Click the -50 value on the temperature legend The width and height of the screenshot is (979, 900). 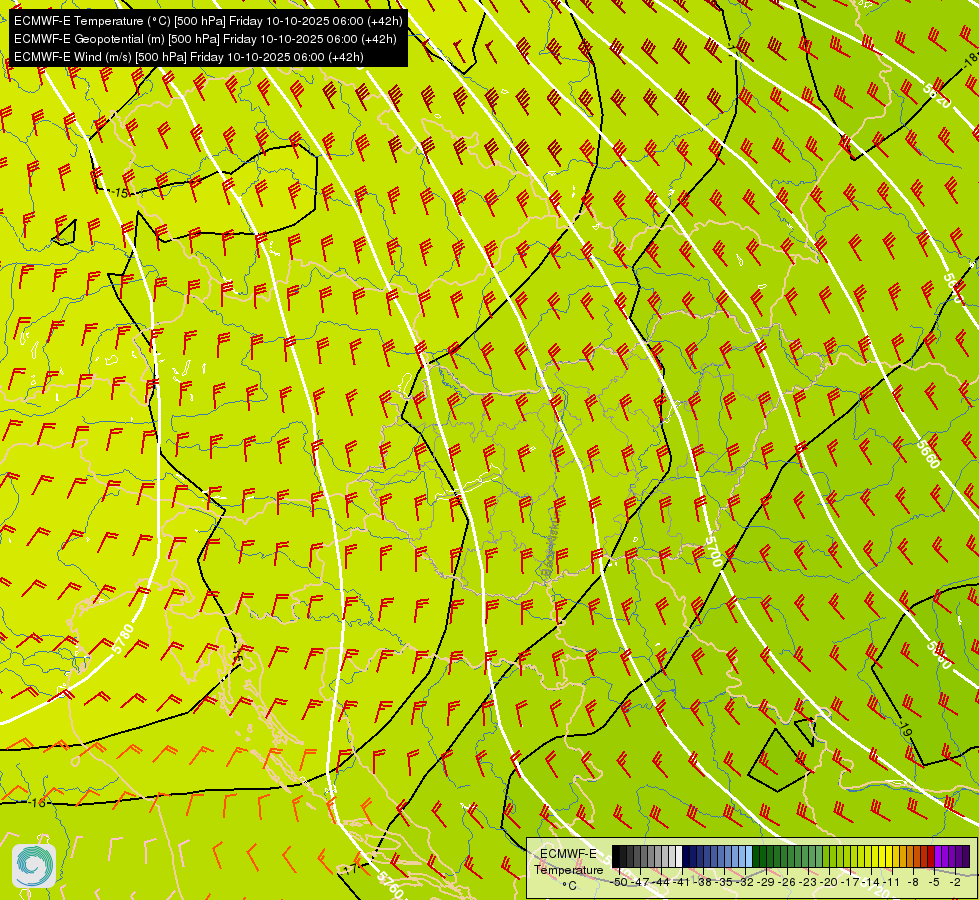(620, 882)
